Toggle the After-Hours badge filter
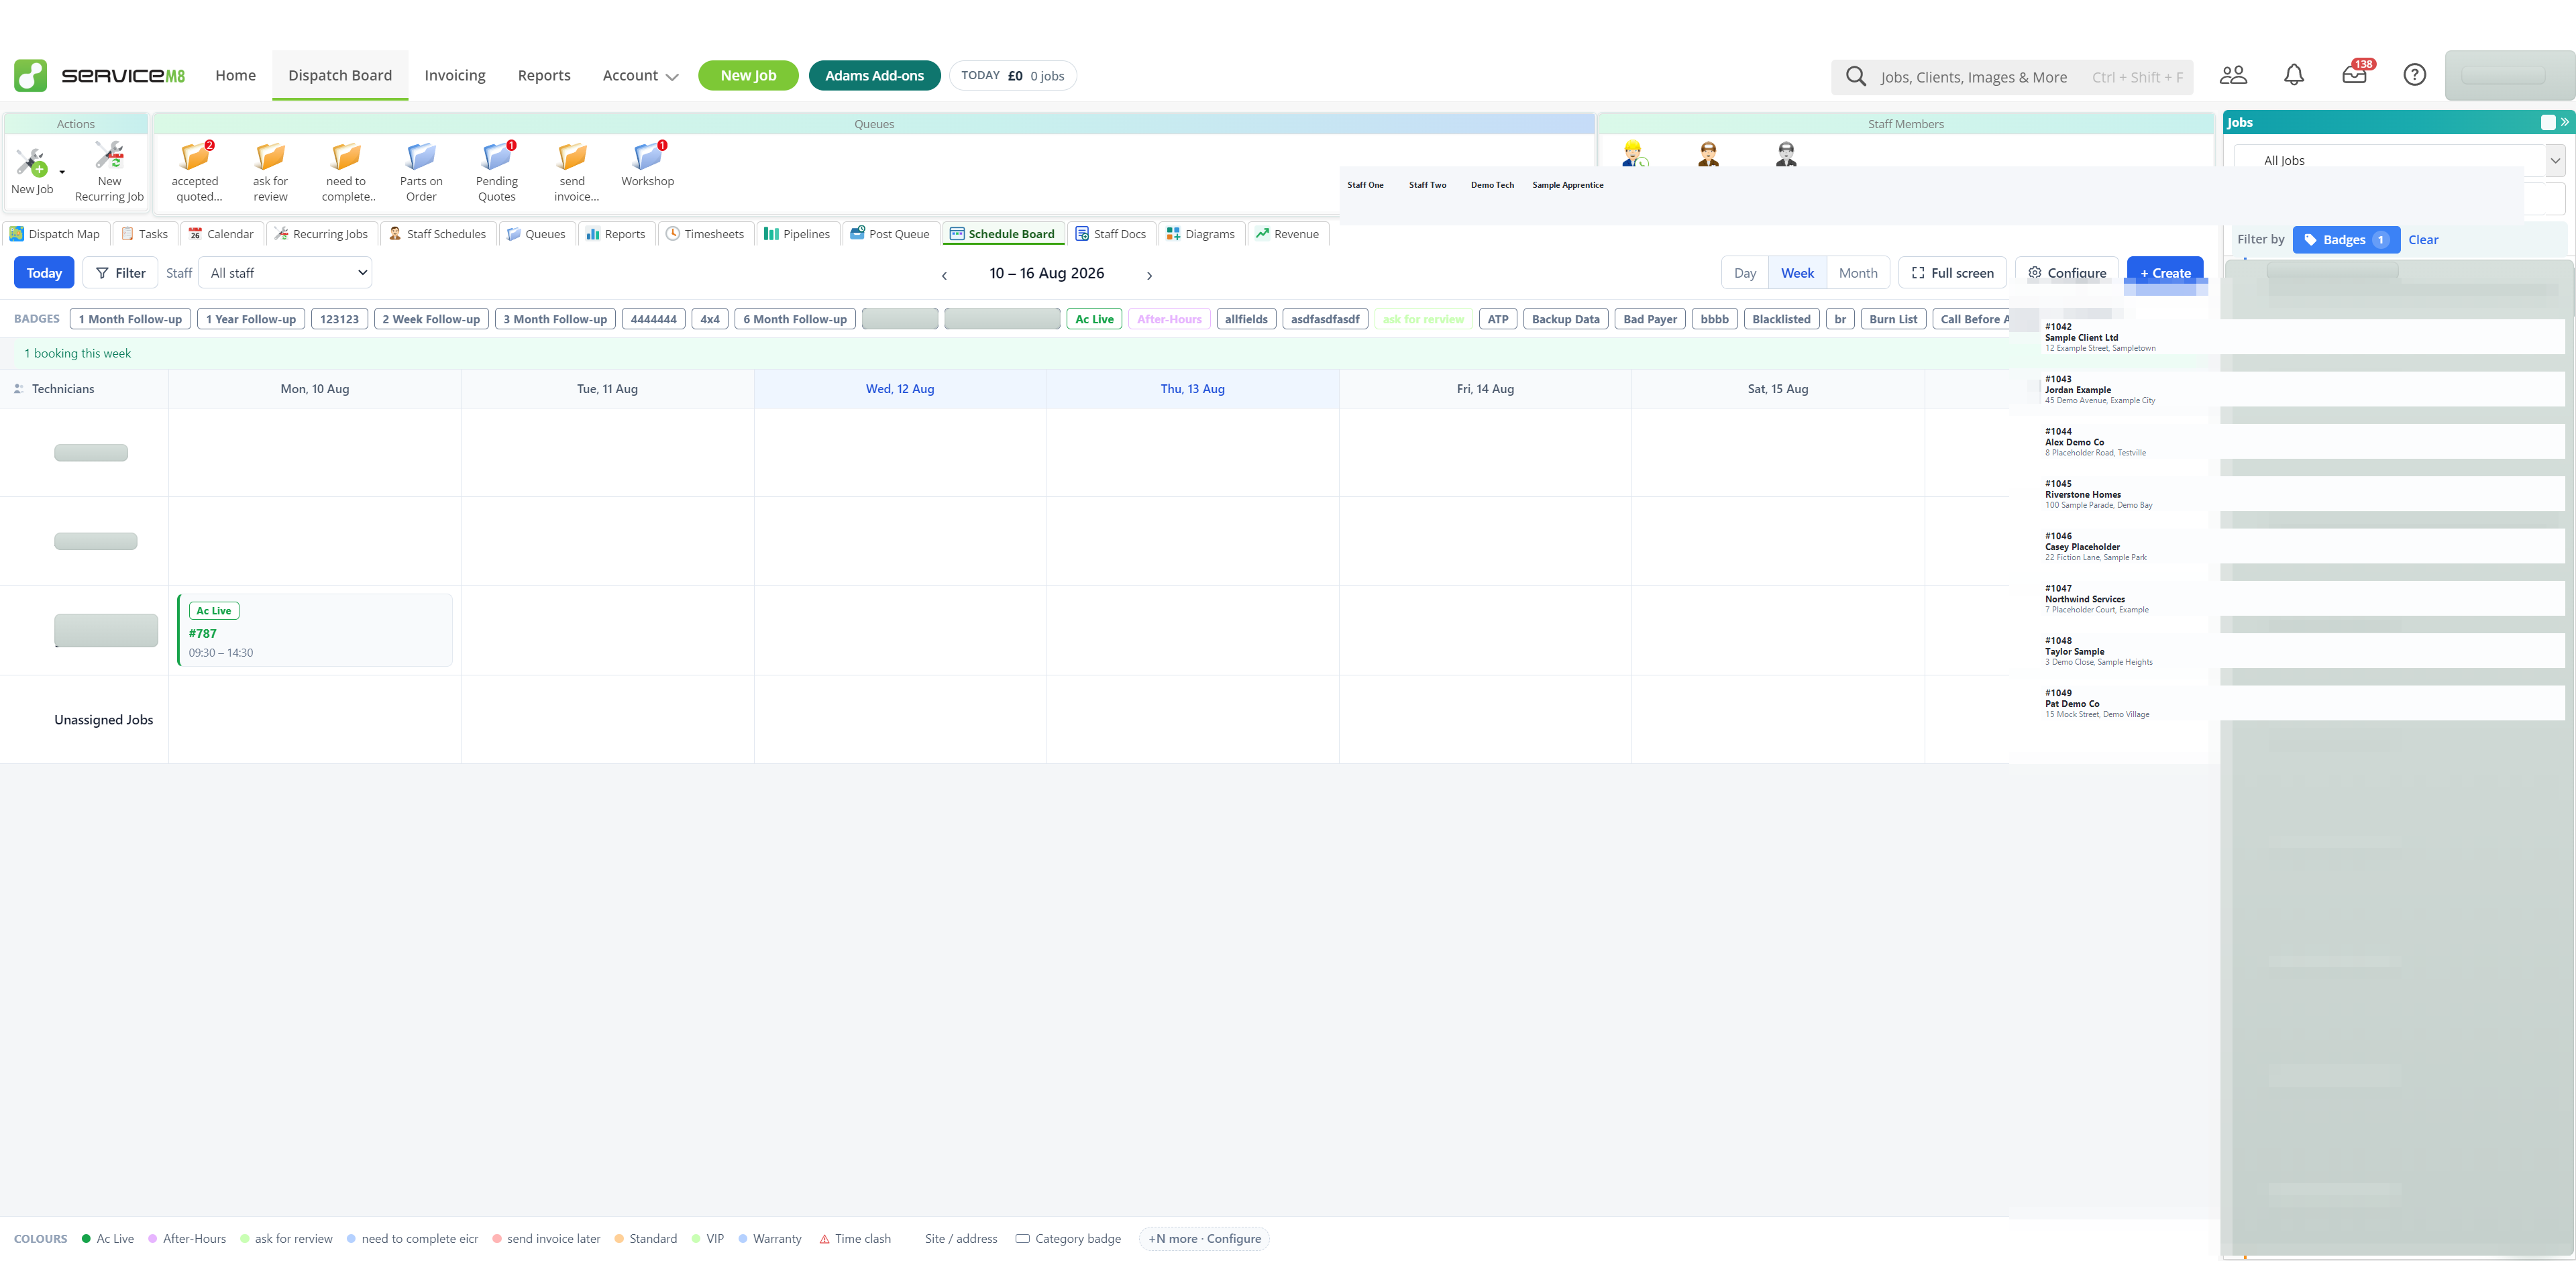Viewport: 2576px width, 1261px height. point(1169,319)
